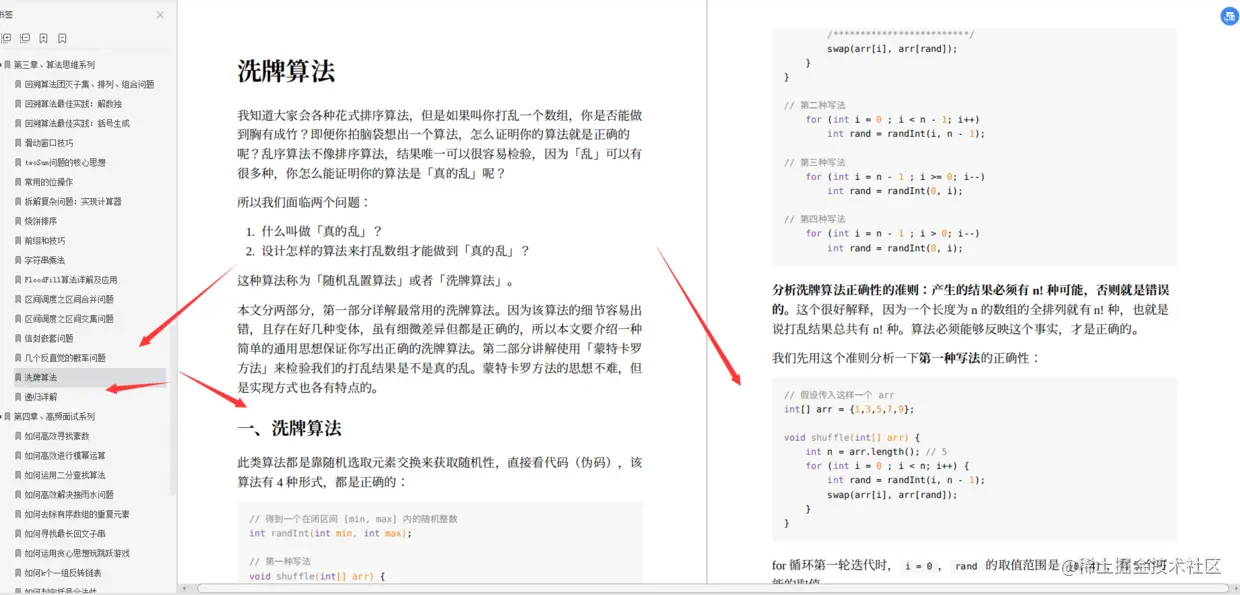Select bookmark 常用的位操作
The image size is (1240, 595).
(x=49, y=182)
